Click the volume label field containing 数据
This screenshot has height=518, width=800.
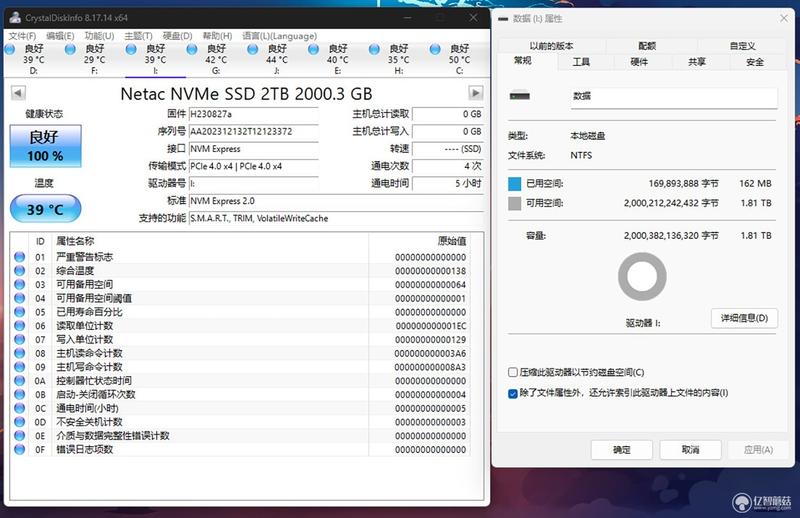point(674,96)
